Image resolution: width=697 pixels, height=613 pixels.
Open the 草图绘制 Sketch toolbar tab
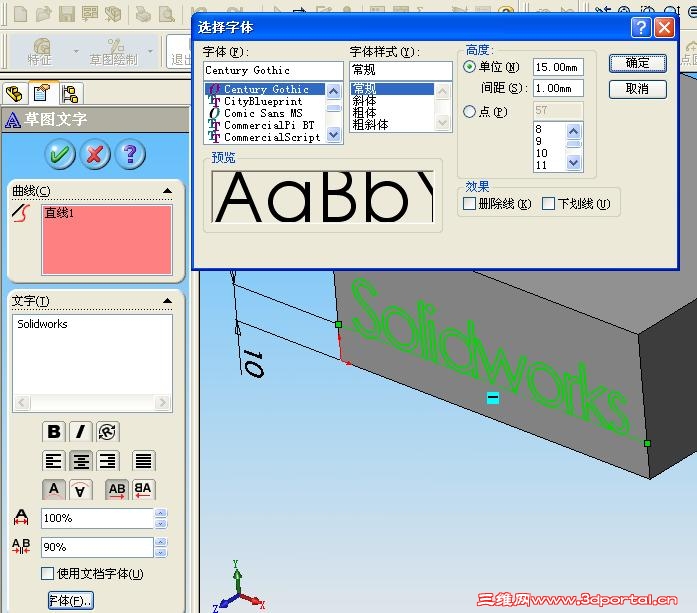coord(114,52)
